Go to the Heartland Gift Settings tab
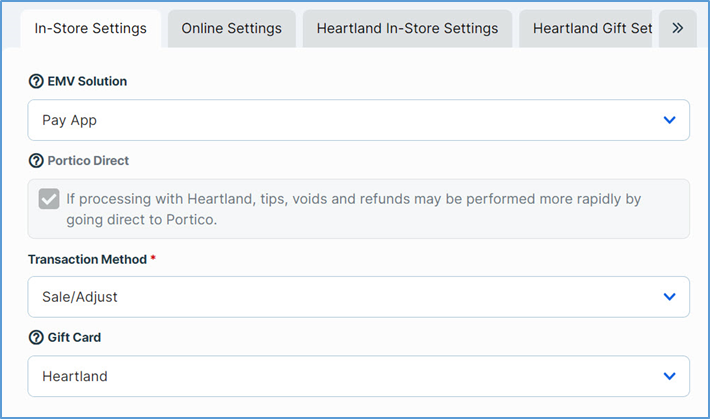710x419 pixels. pyautogui.click(x=590, y=28)
